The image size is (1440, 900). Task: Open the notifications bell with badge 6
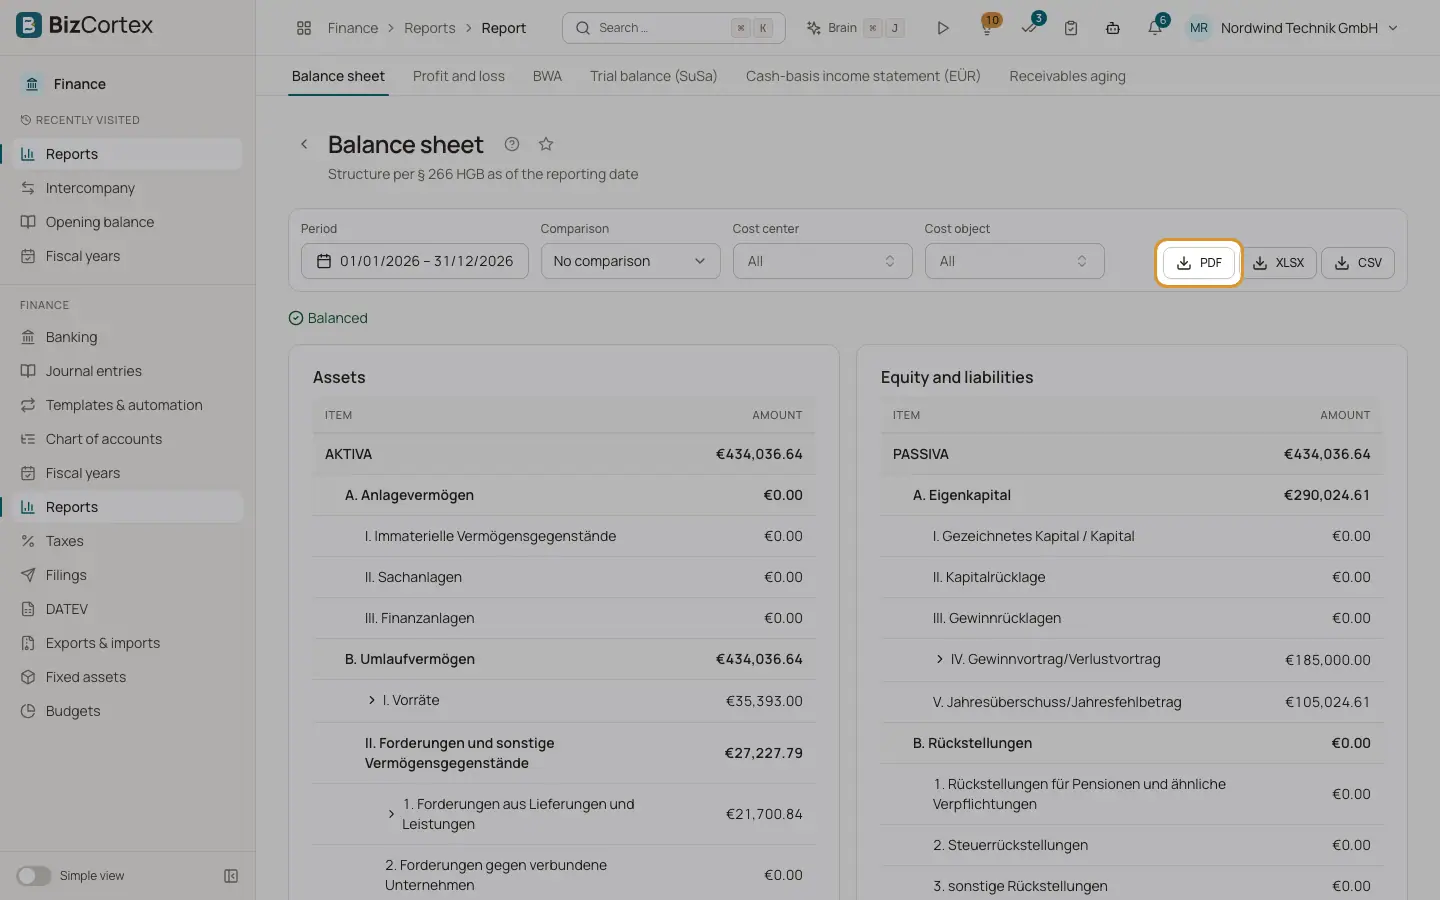1155,27
